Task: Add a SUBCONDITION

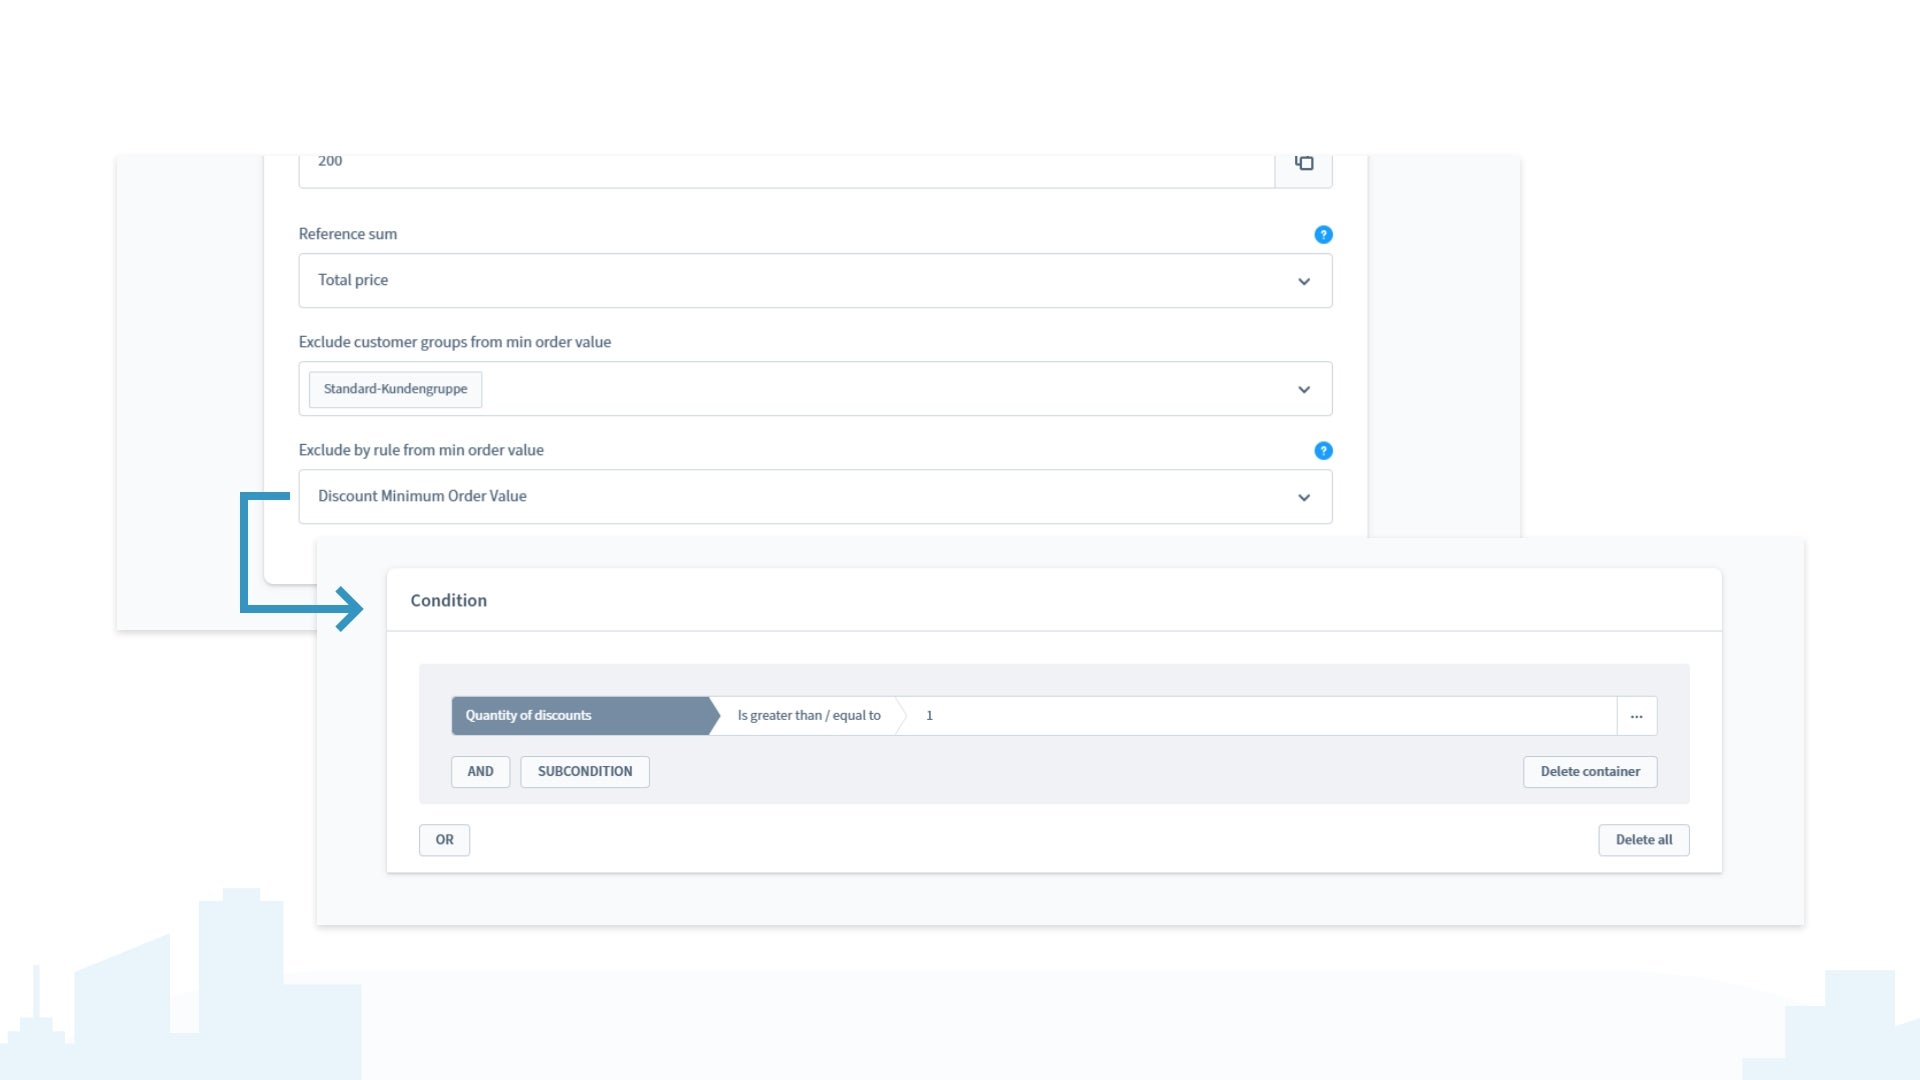Action: [x=585, y=771]
